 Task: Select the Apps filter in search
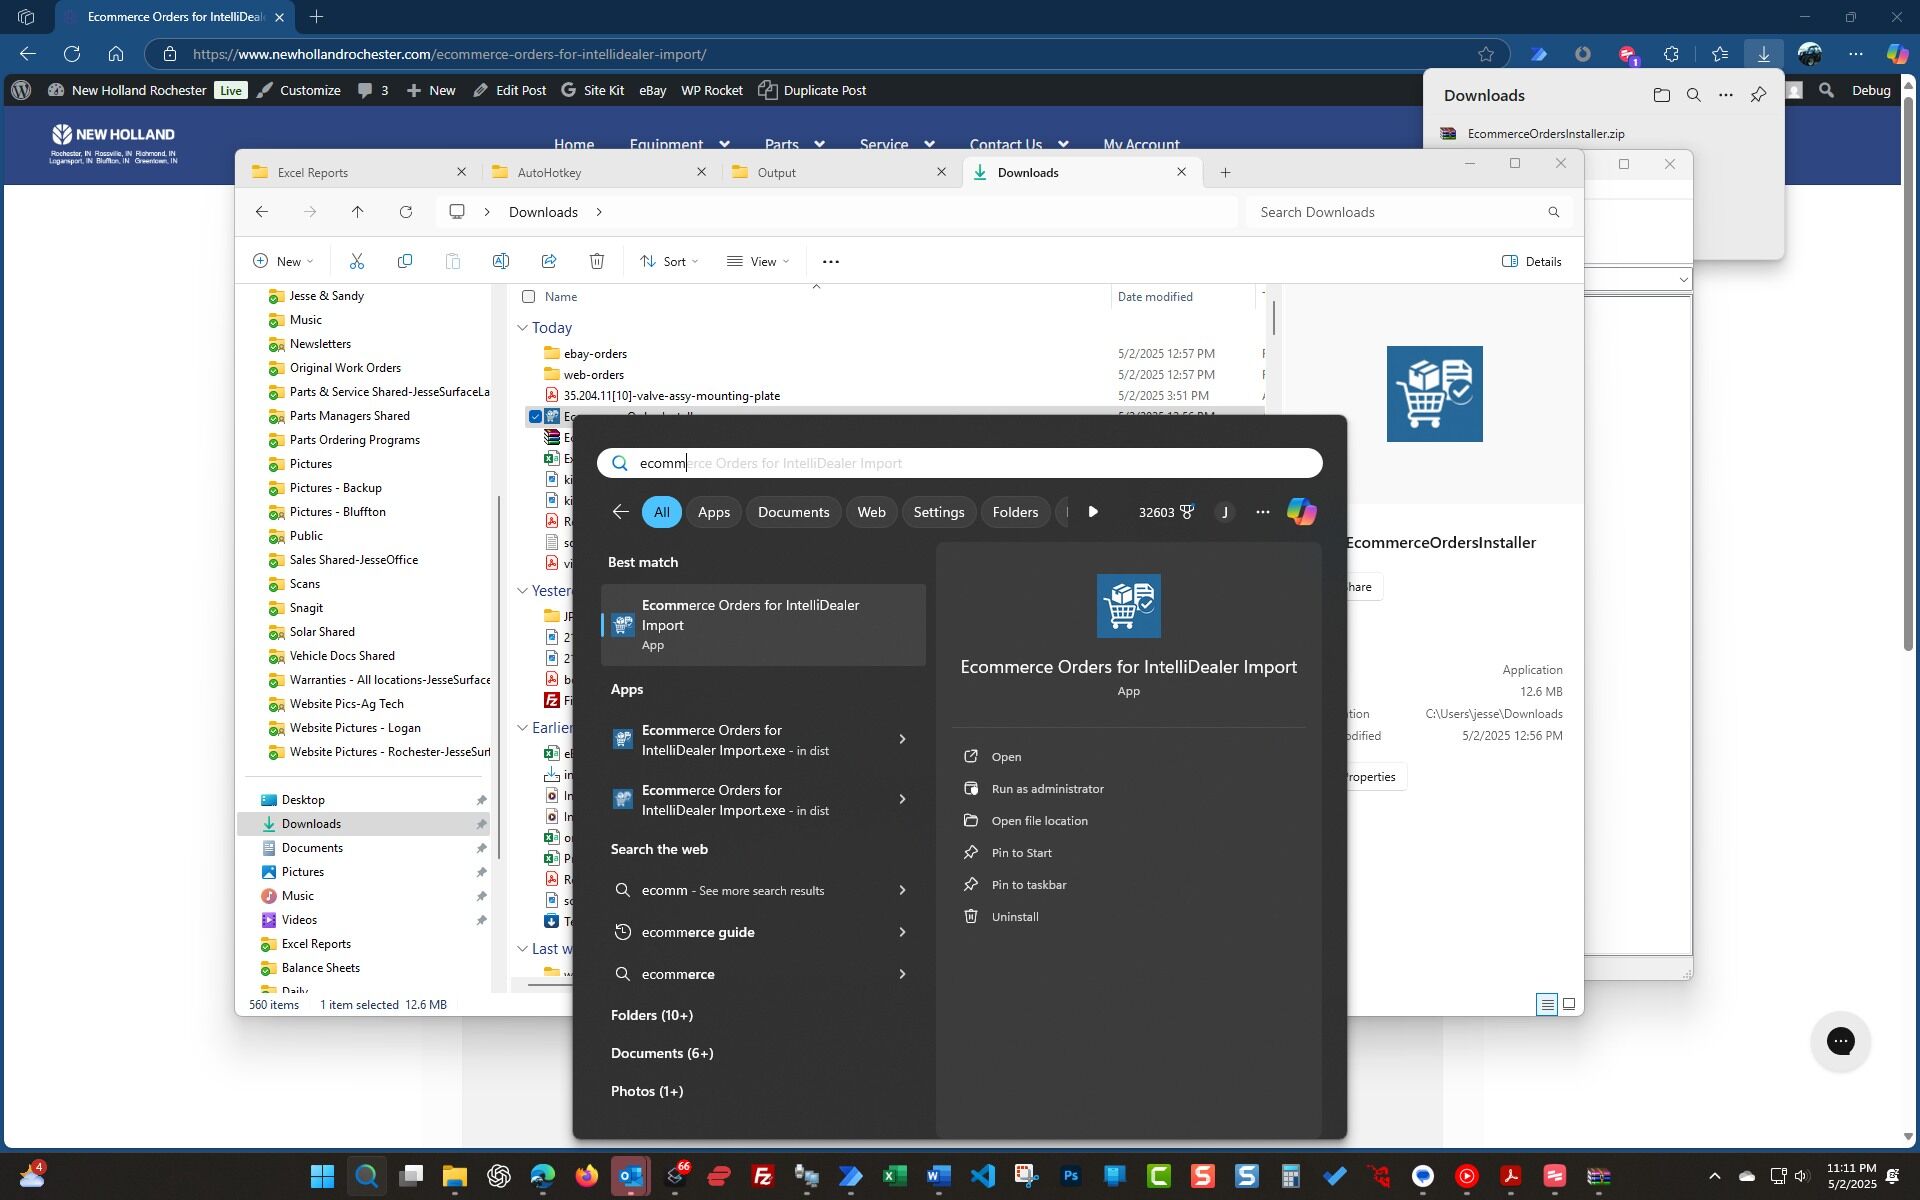(x=713, y=512)
